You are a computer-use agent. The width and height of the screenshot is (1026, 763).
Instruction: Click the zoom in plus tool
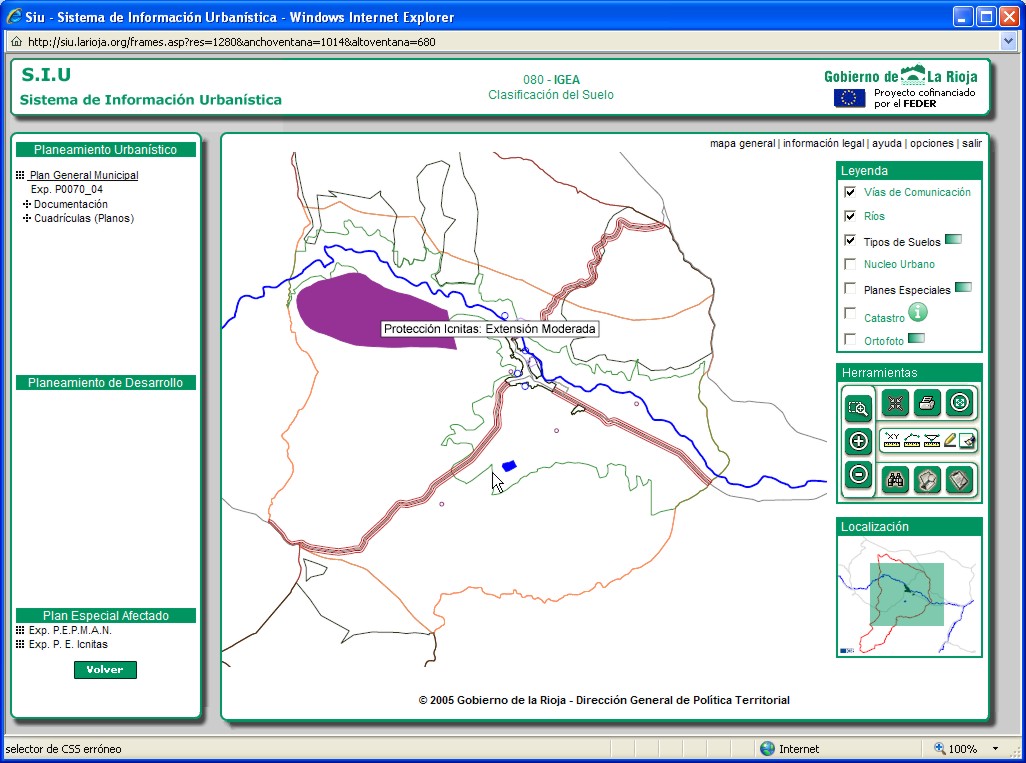click(x=858, y=441)
